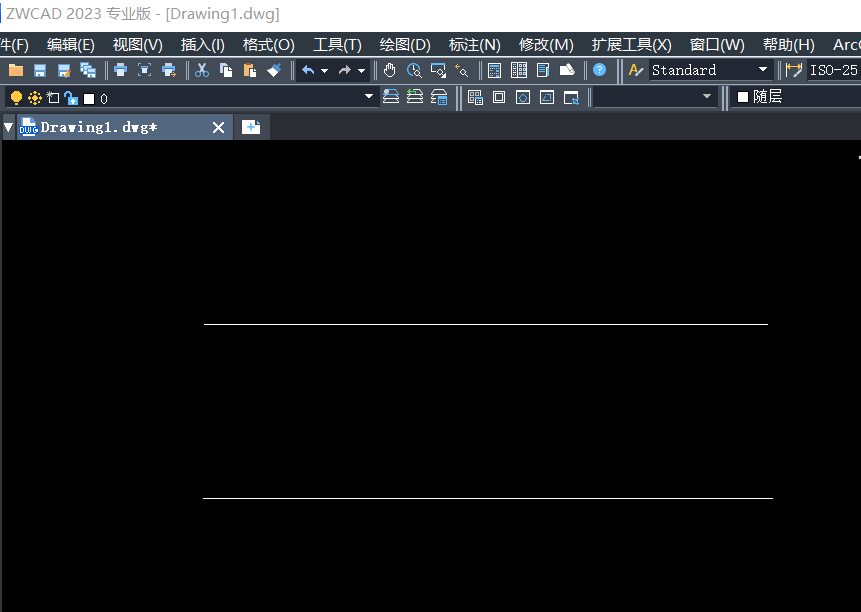Viewport: 861px width, 612px height.
Task: Open the 视图(V) menu
Action: click(138, 44)
